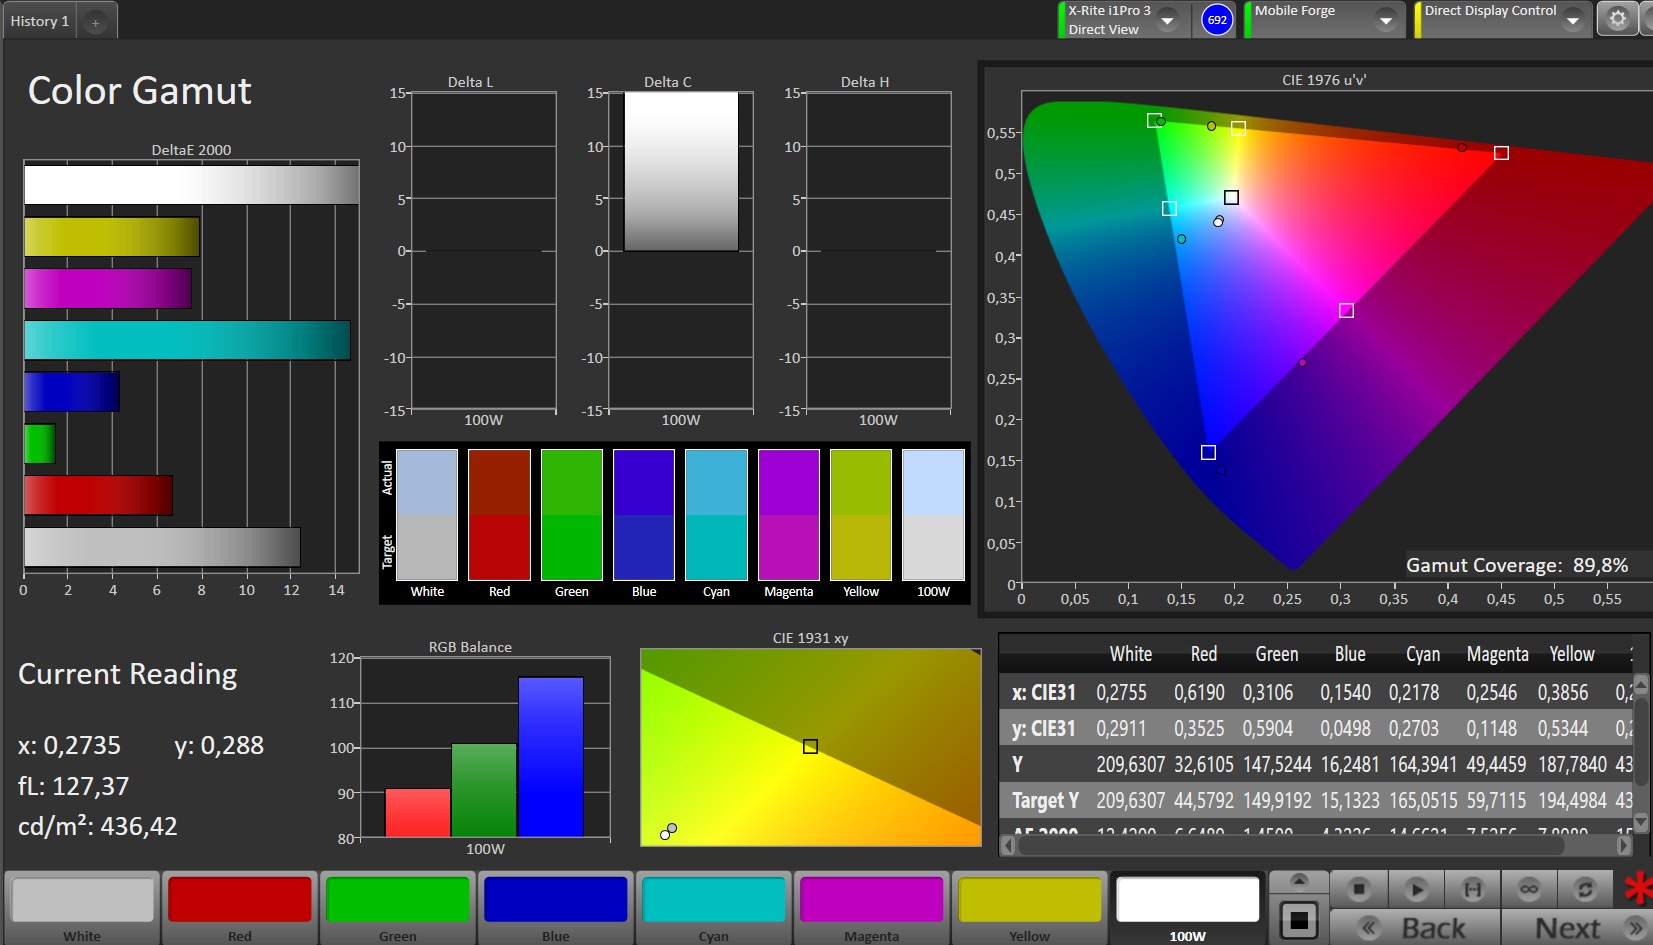Click the continuous read infinity icon
Viewport: 1653px width, 945px height.
pos(1529,888)
